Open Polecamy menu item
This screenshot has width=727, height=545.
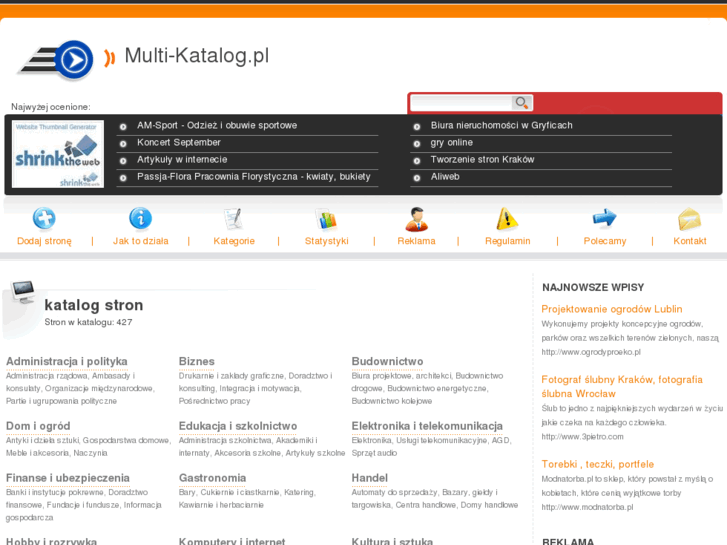pyautogui.click(x=605, y=241)
